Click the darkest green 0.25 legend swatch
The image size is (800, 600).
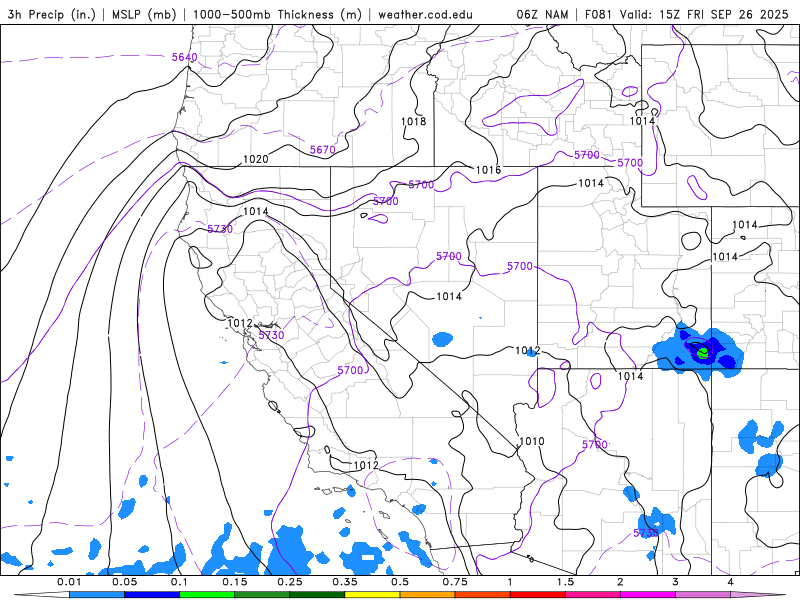click(x=317, y=595)
